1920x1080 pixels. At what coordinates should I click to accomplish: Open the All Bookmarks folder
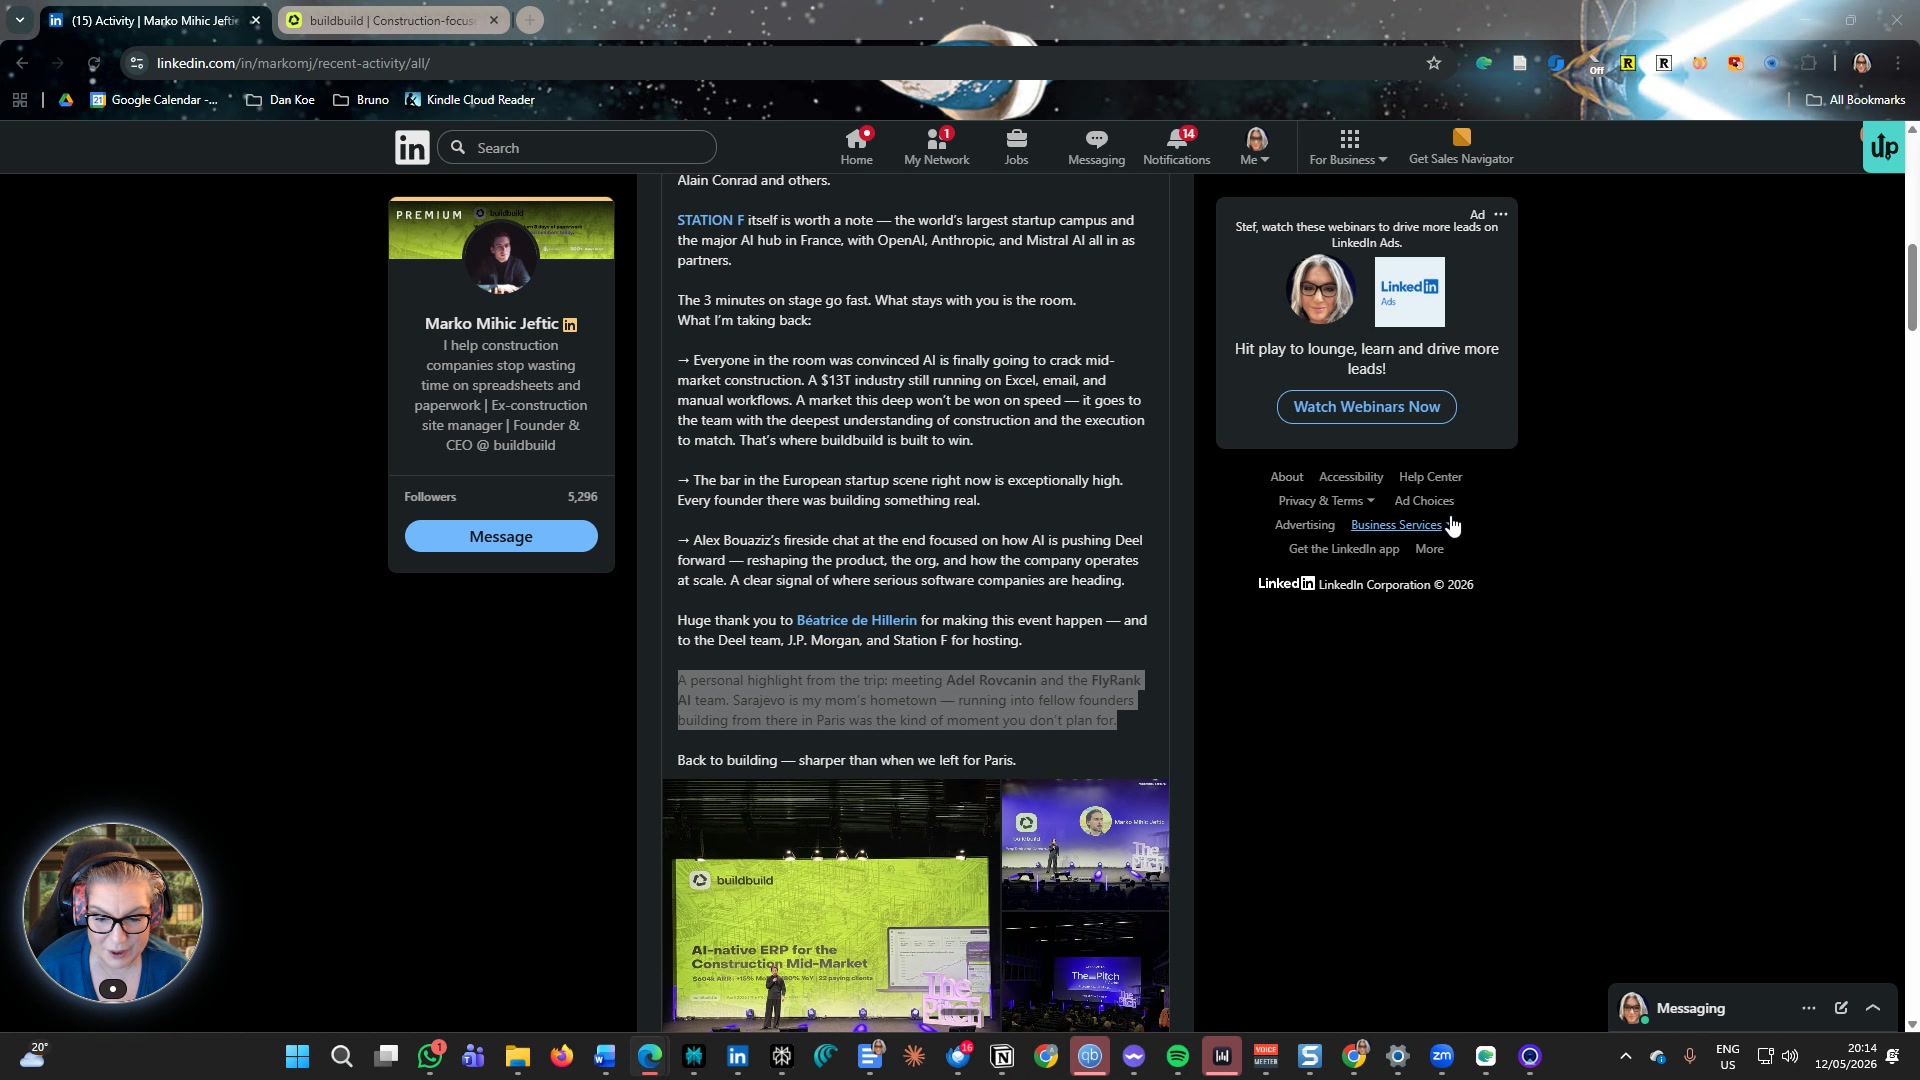1856,100
